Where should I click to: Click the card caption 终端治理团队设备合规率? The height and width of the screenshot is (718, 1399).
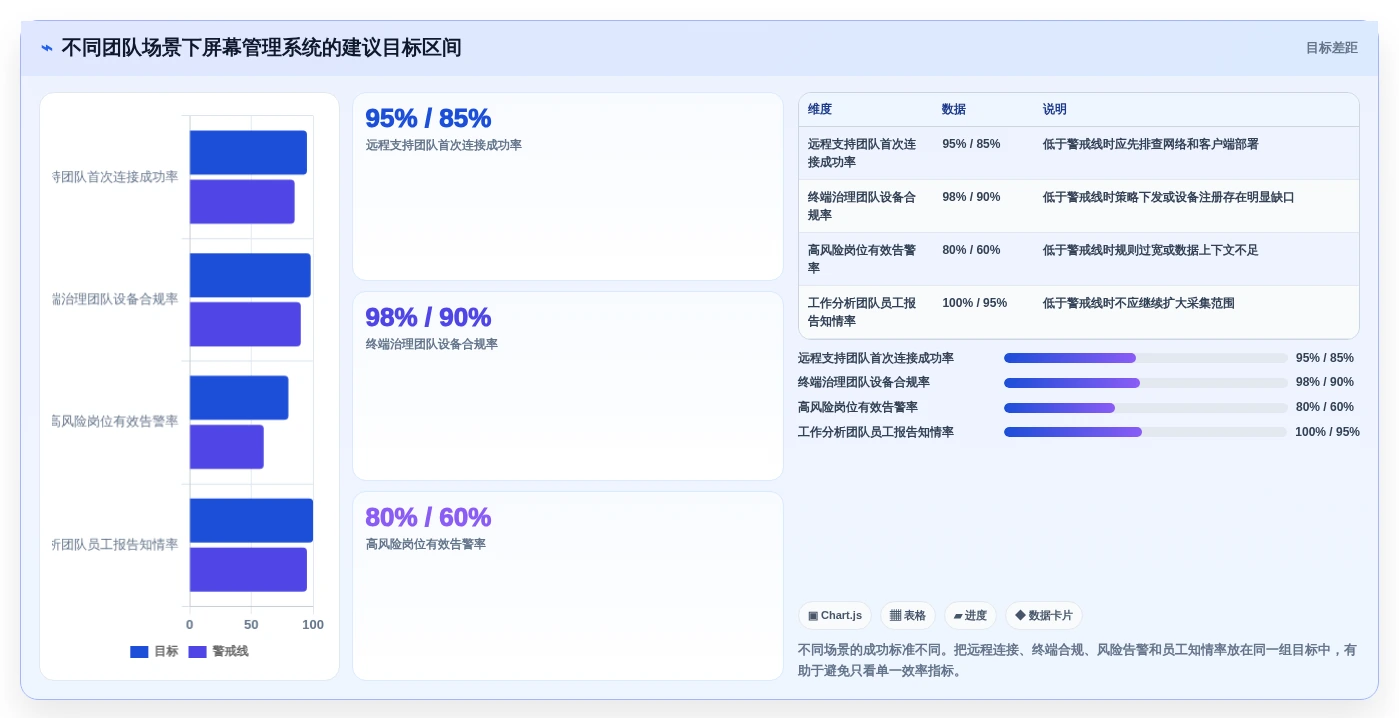[431, 344]
